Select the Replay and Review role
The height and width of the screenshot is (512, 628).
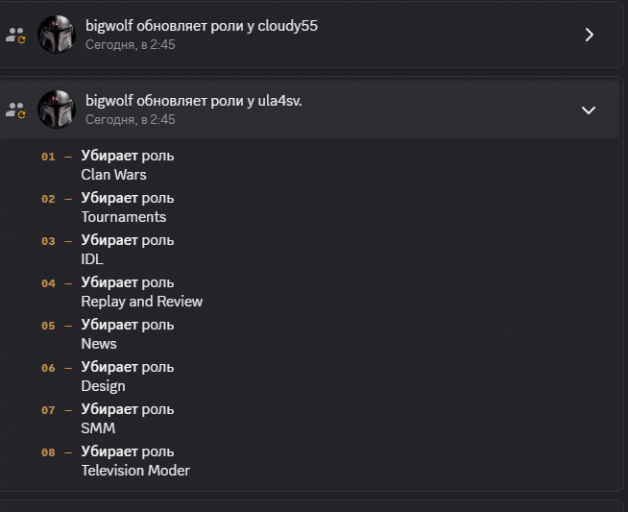tap(142, 301)
